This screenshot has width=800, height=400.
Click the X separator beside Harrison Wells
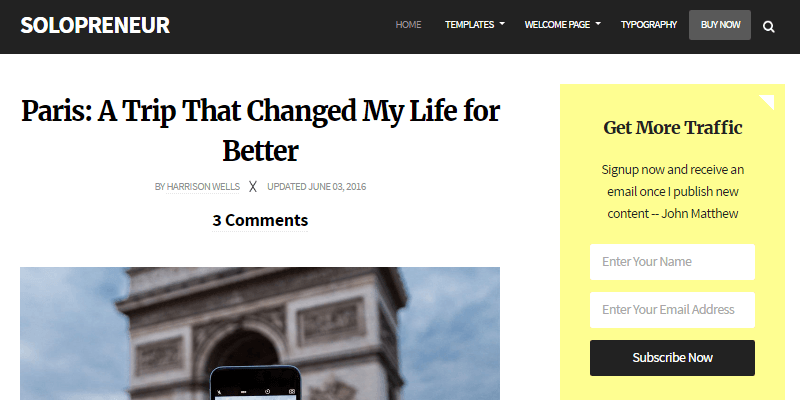click(x=253, y=186)
